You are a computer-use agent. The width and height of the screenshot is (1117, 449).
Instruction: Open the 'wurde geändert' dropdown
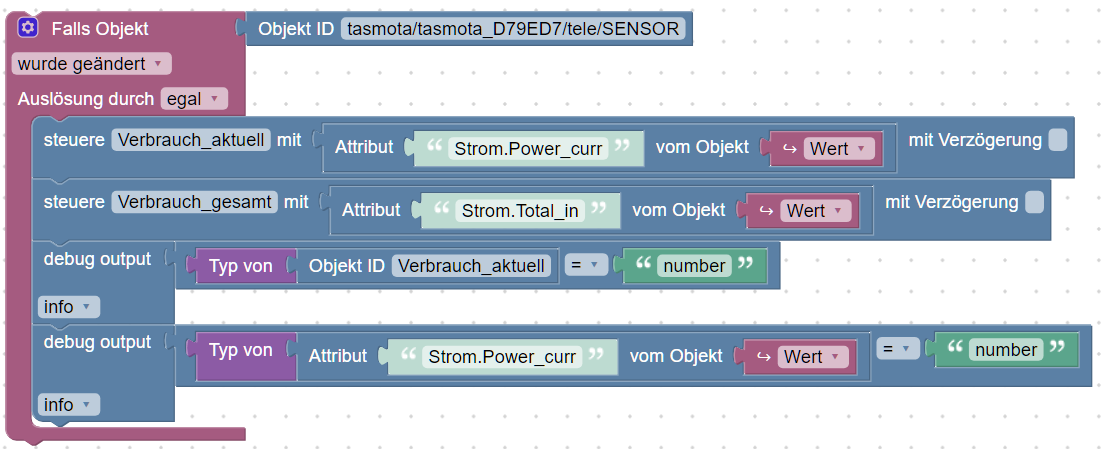92,64
